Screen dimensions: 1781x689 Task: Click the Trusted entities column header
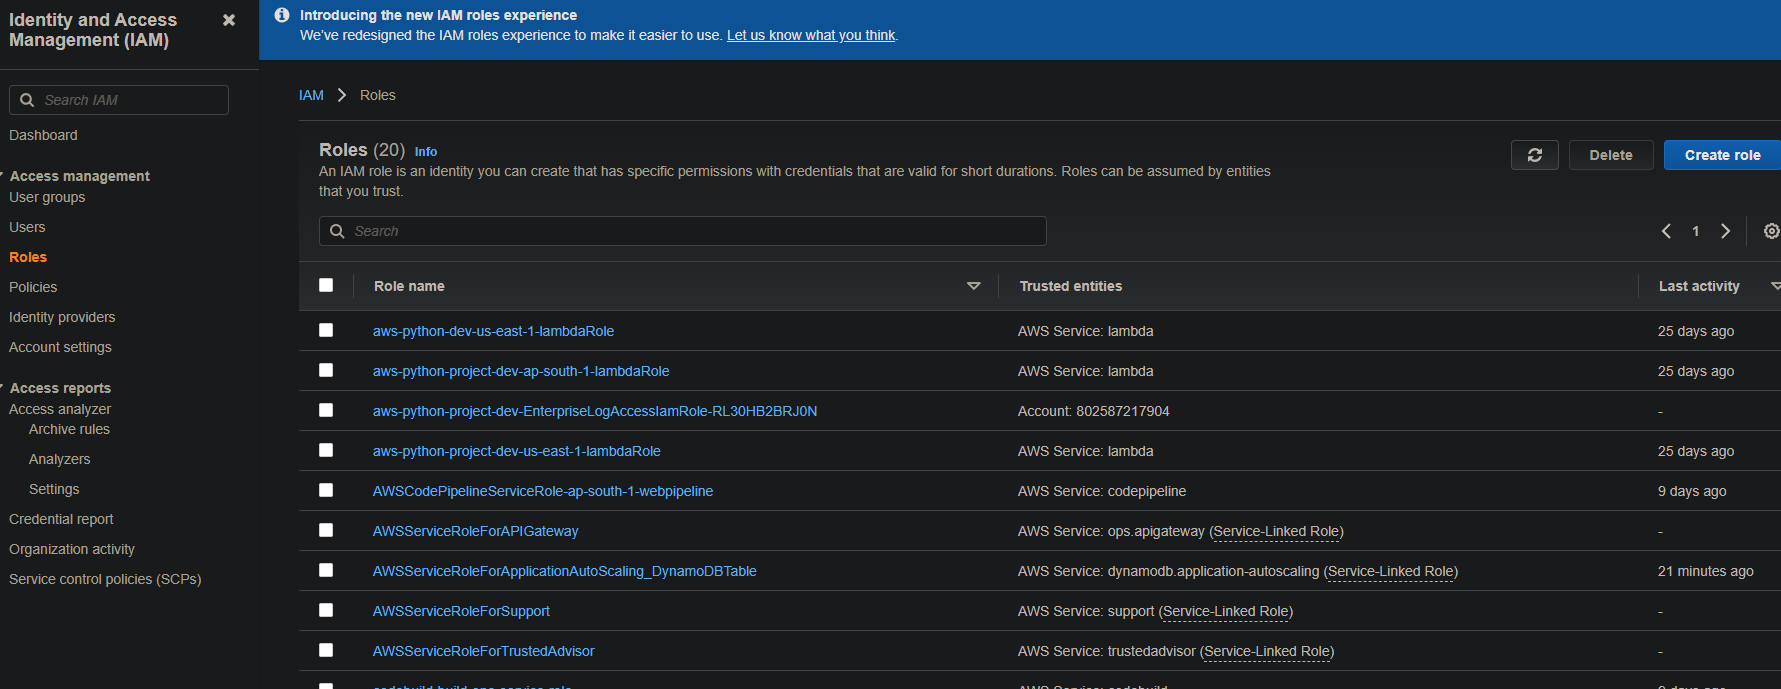point(1071,286)
